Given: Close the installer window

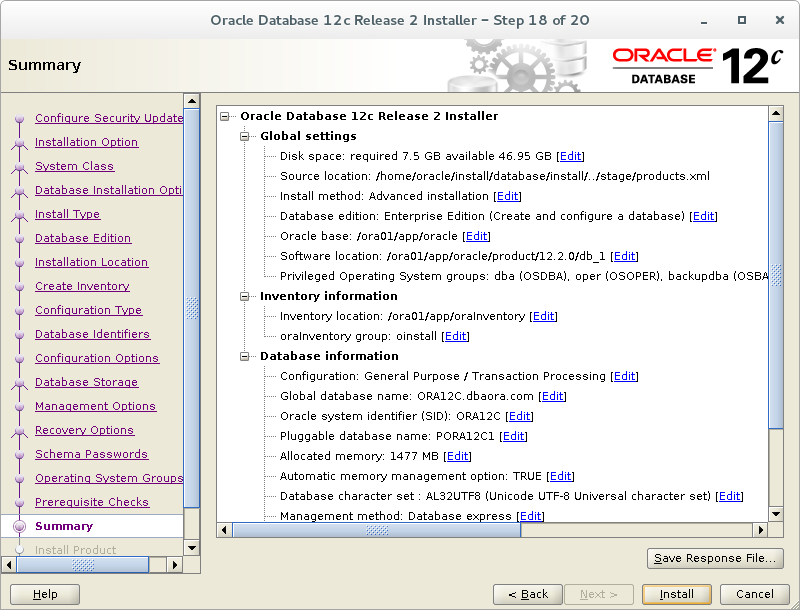Looking at the screenshot, I should coord(780,20).
